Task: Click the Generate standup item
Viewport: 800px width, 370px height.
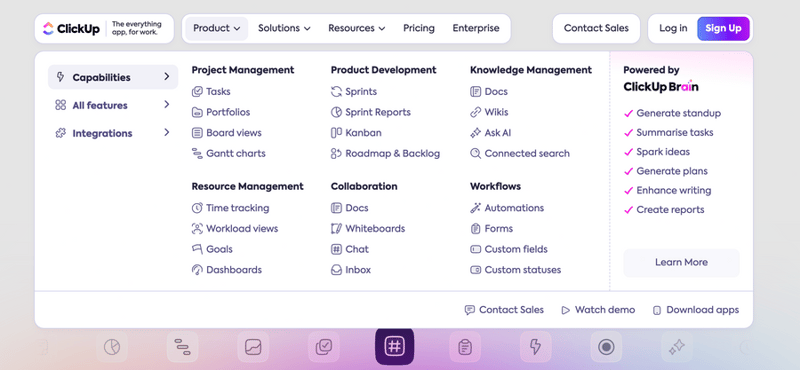Action: [x=672, y=113]
